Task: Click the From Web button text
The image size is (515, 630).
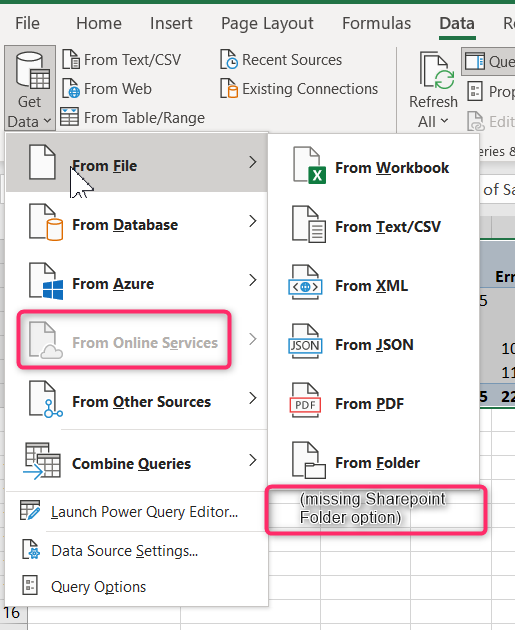Action: pyautogui.click(x=118, y=89)
